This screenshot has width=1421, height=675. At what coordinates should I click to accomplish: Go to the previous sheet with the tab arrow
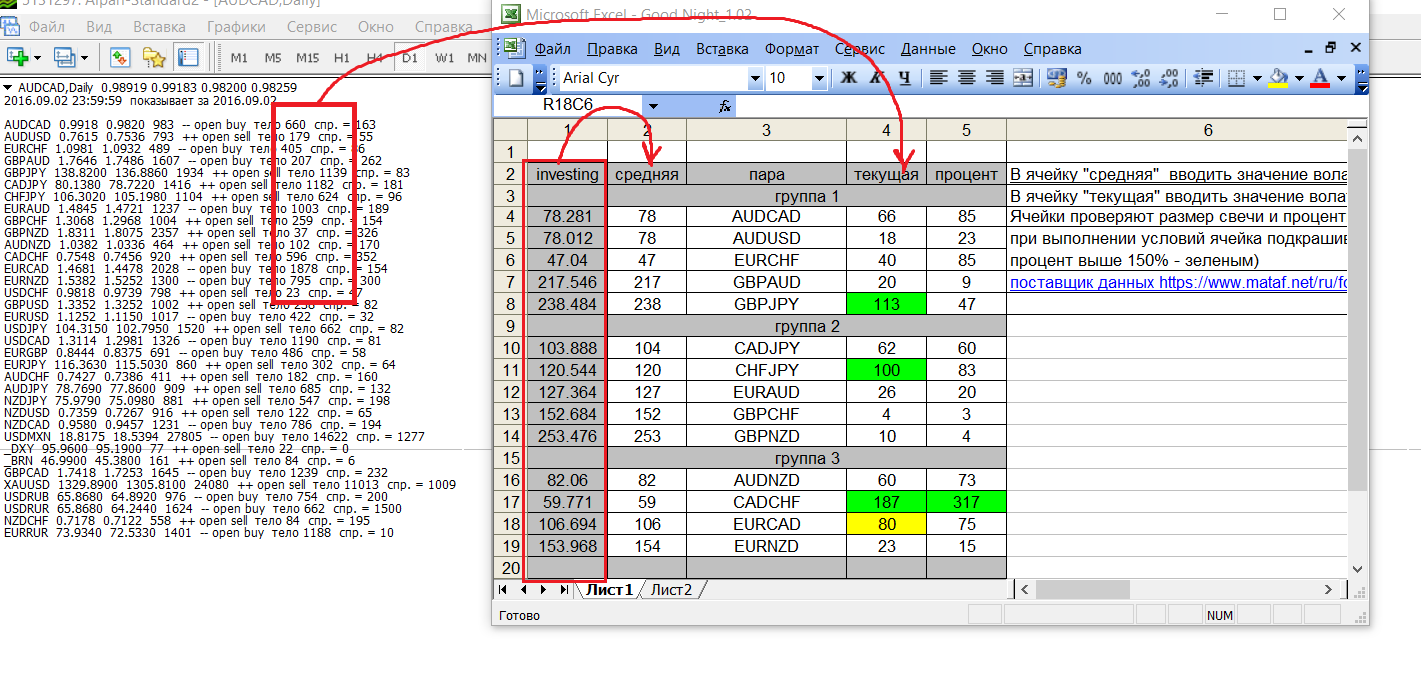pyautogui.click(x=523, y=590)
